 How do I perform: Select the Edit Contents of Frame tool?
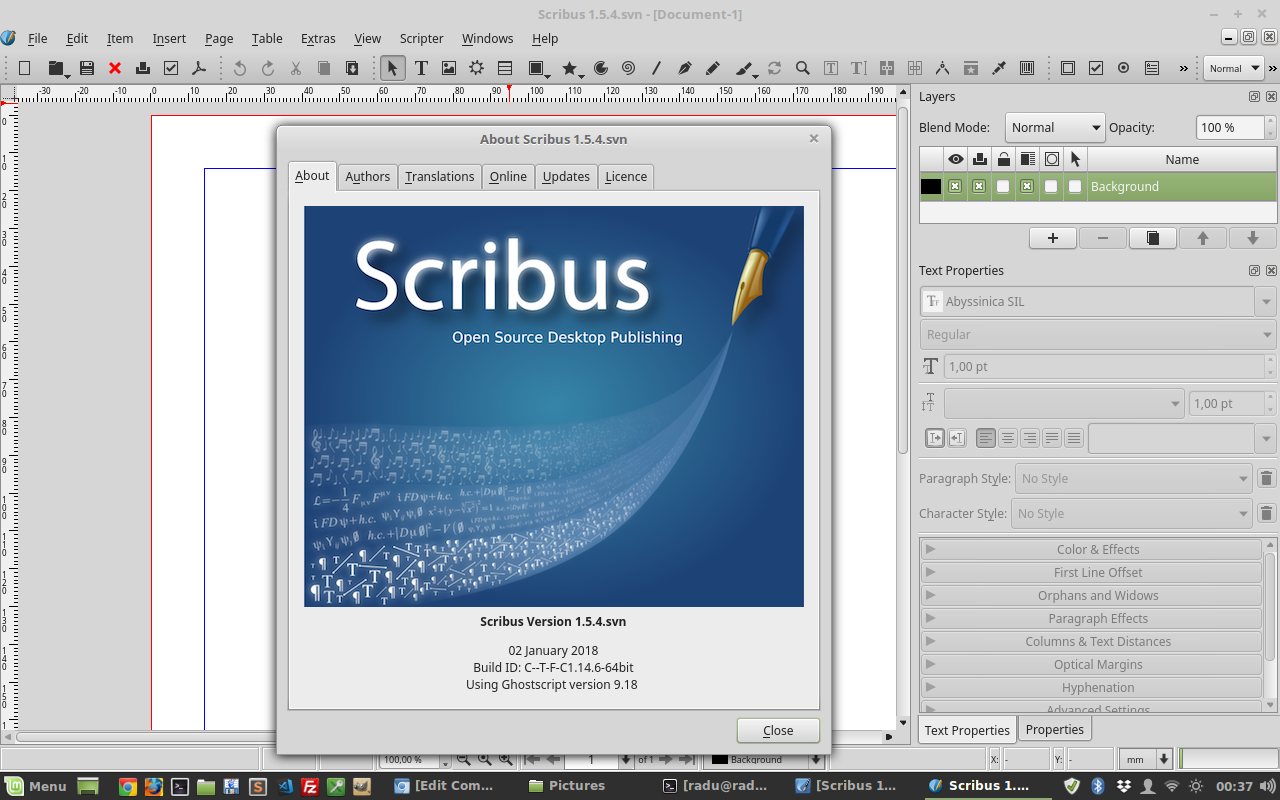coord(830,68)
